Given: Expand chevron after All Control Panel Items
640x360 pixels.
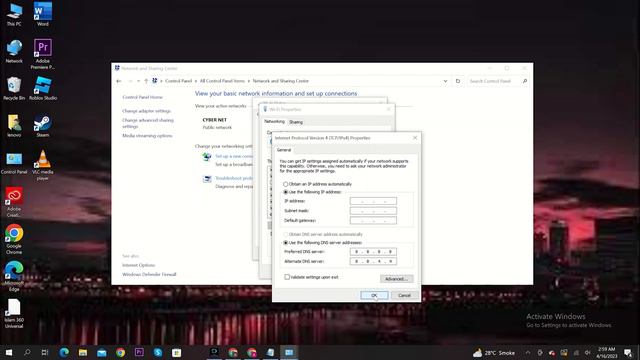Looking at the screenshot, I should click(249, 81).
